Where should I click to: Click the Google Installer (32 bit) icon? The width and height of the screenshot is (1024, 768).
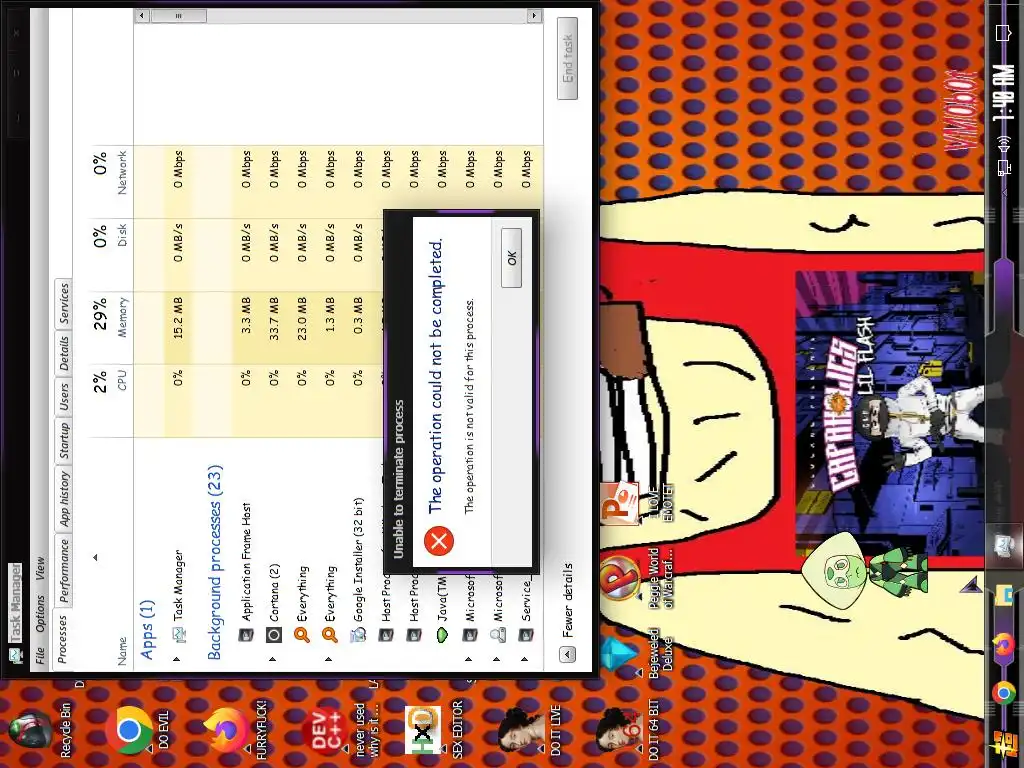tap(358, 634)
